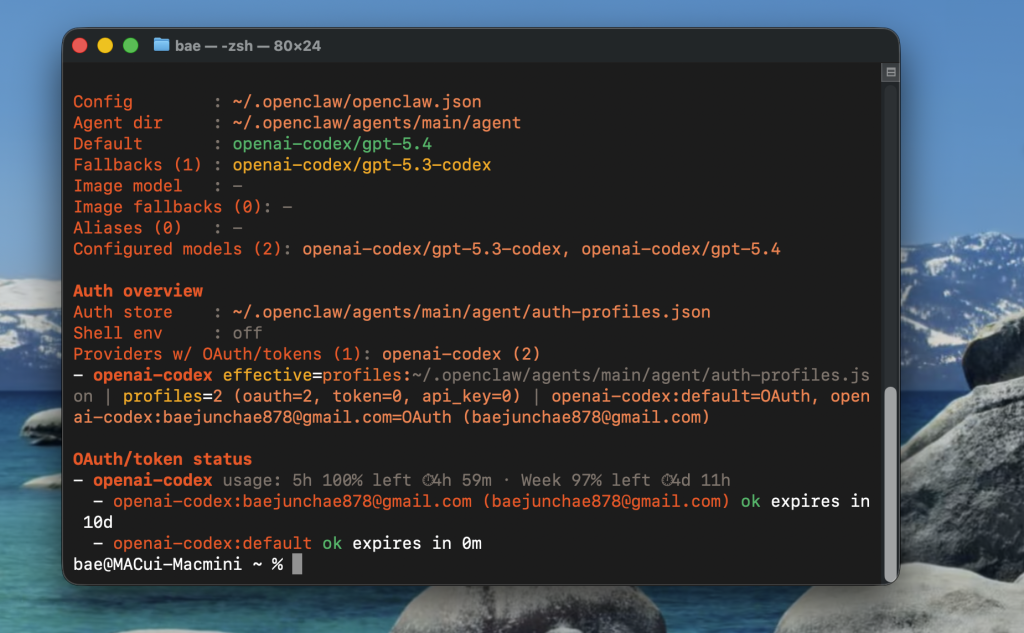Click the "off" value of Shell env
Image resolution: width=1024 pixels, height=633 pixels.
tap(247, 333)
